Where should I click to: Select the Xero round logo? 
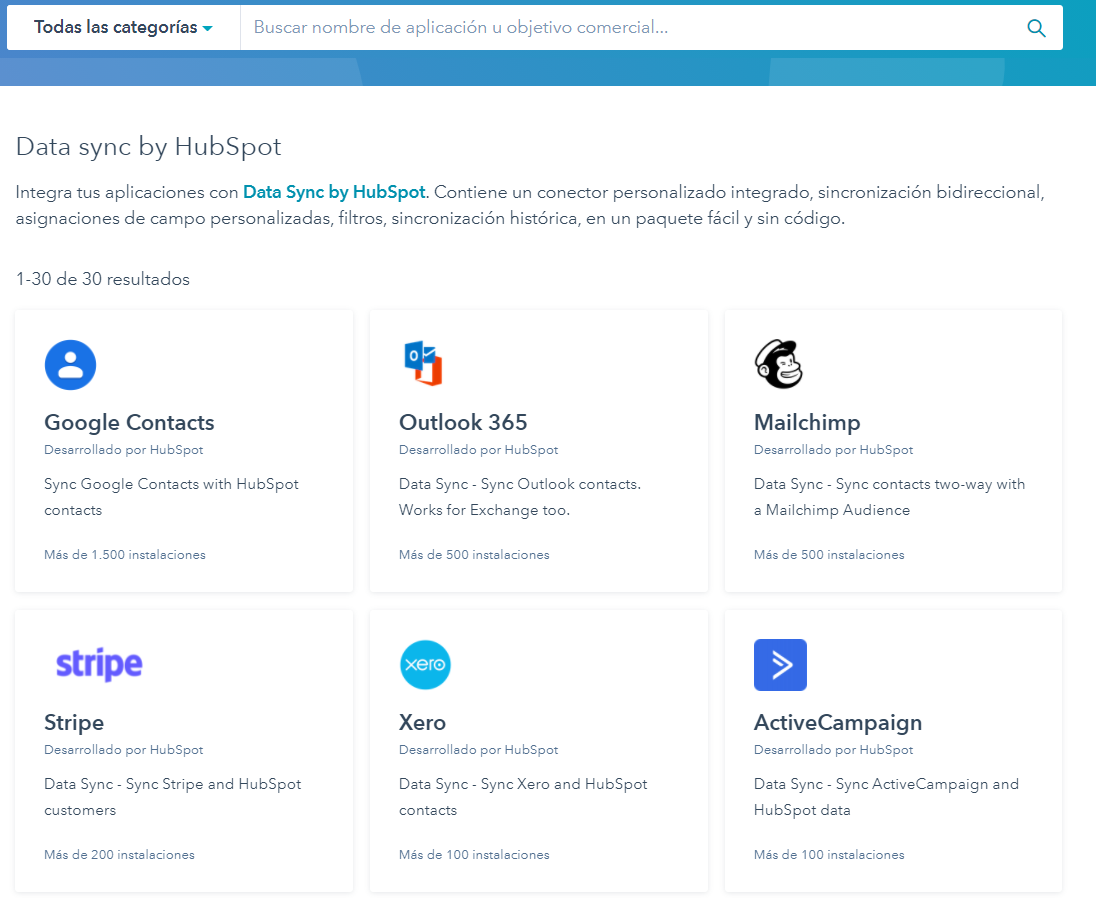pyautogui.click(x=425, y=665)
